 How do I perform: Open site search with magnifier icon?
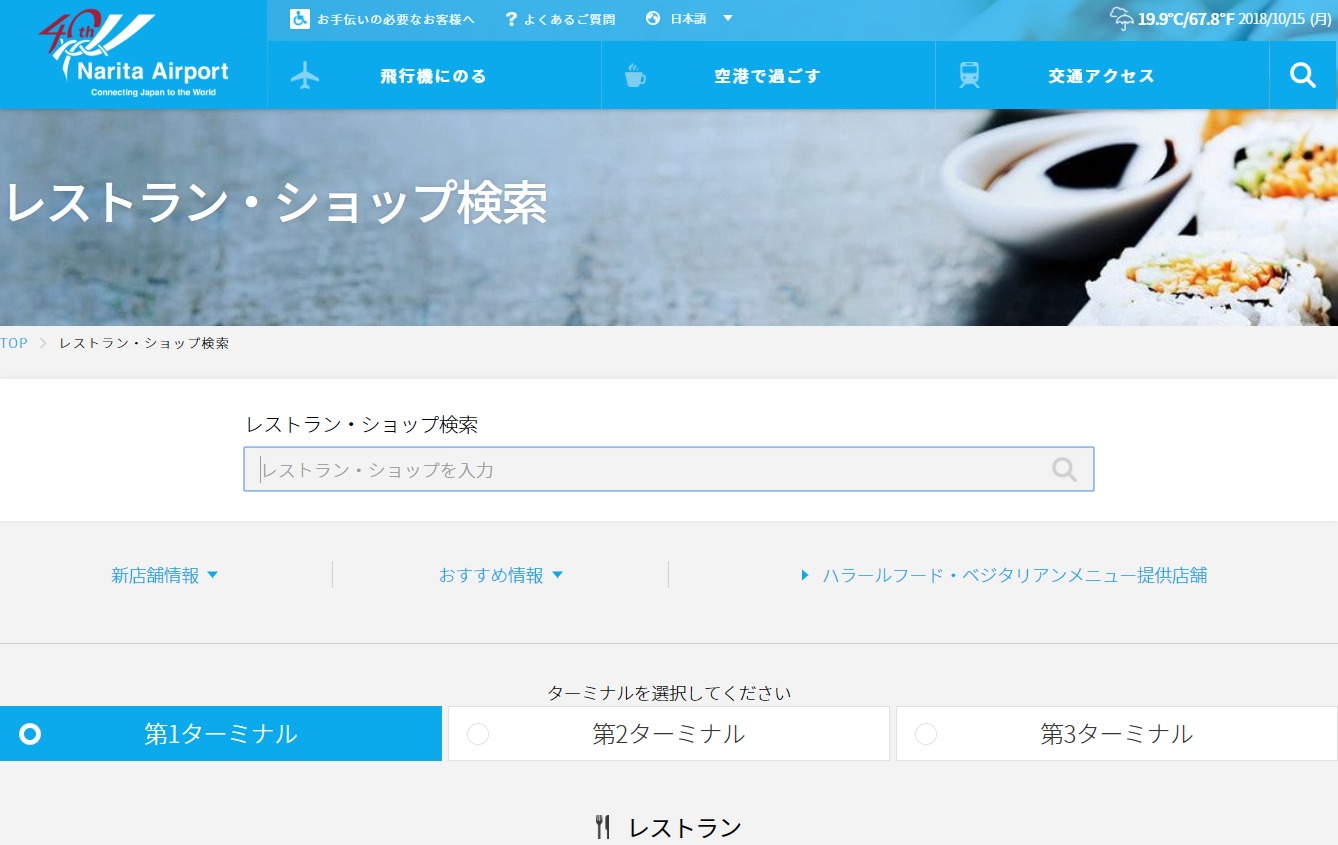(1302, 76)
